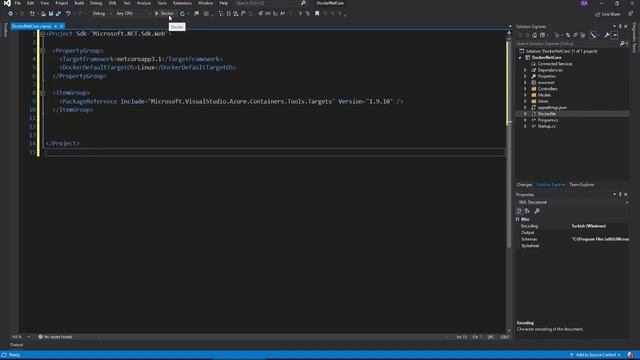
Task: Open the Debug menu
Action: click(x=96, y=3)
